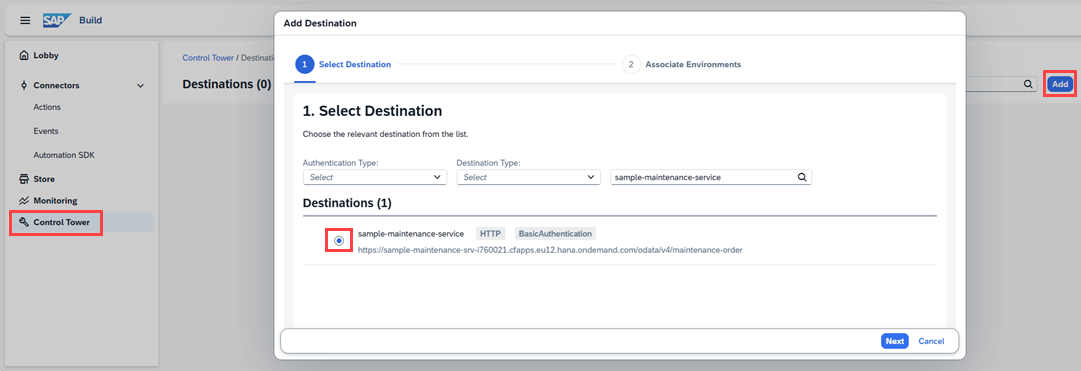Open Actions under Connectors
This screenshot has height=371, width=1081.
click(47, 107)
